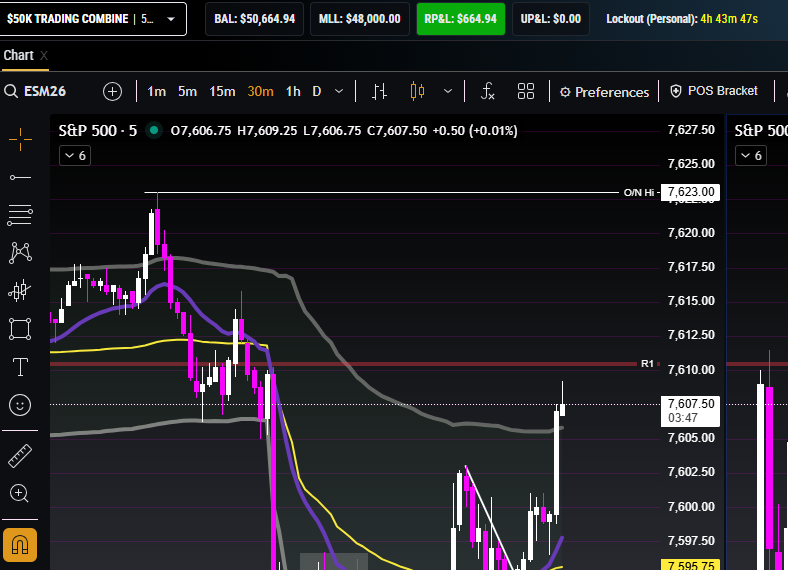Expand the more timeframes dropdown
Image resolution: width=788 pixels, height=570 pixels.
pos(339,91)
